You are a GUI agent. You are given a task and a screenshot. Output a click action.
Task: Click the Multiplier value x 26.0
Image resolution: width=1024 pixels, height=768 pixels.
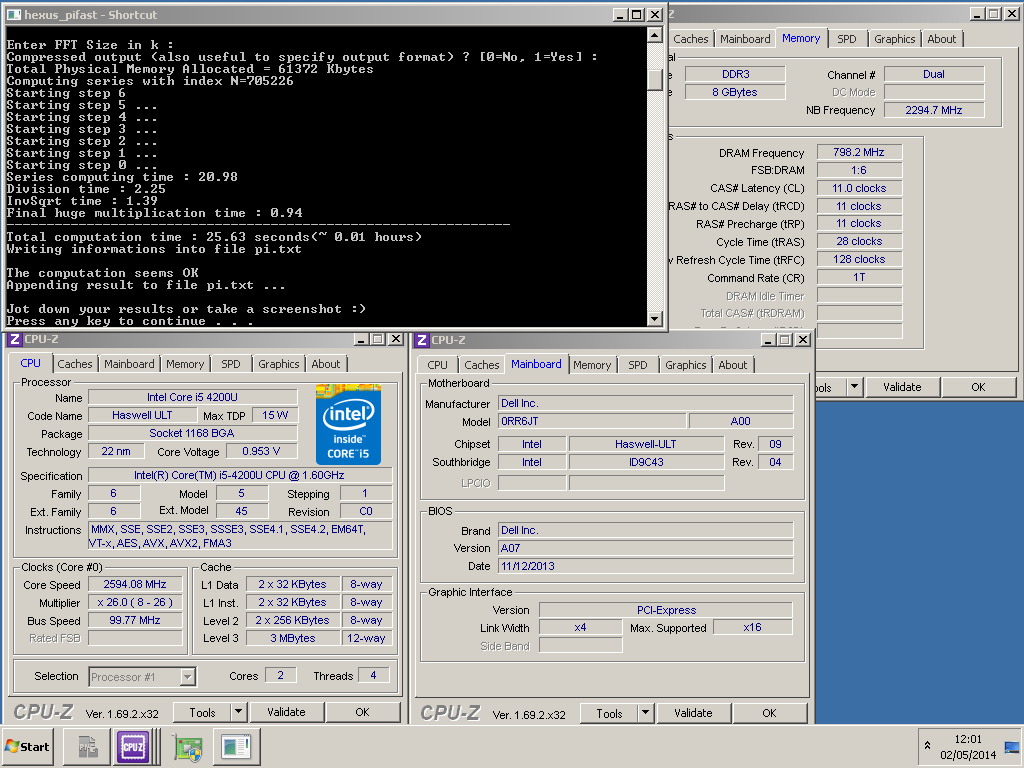(x=135, y=602)
